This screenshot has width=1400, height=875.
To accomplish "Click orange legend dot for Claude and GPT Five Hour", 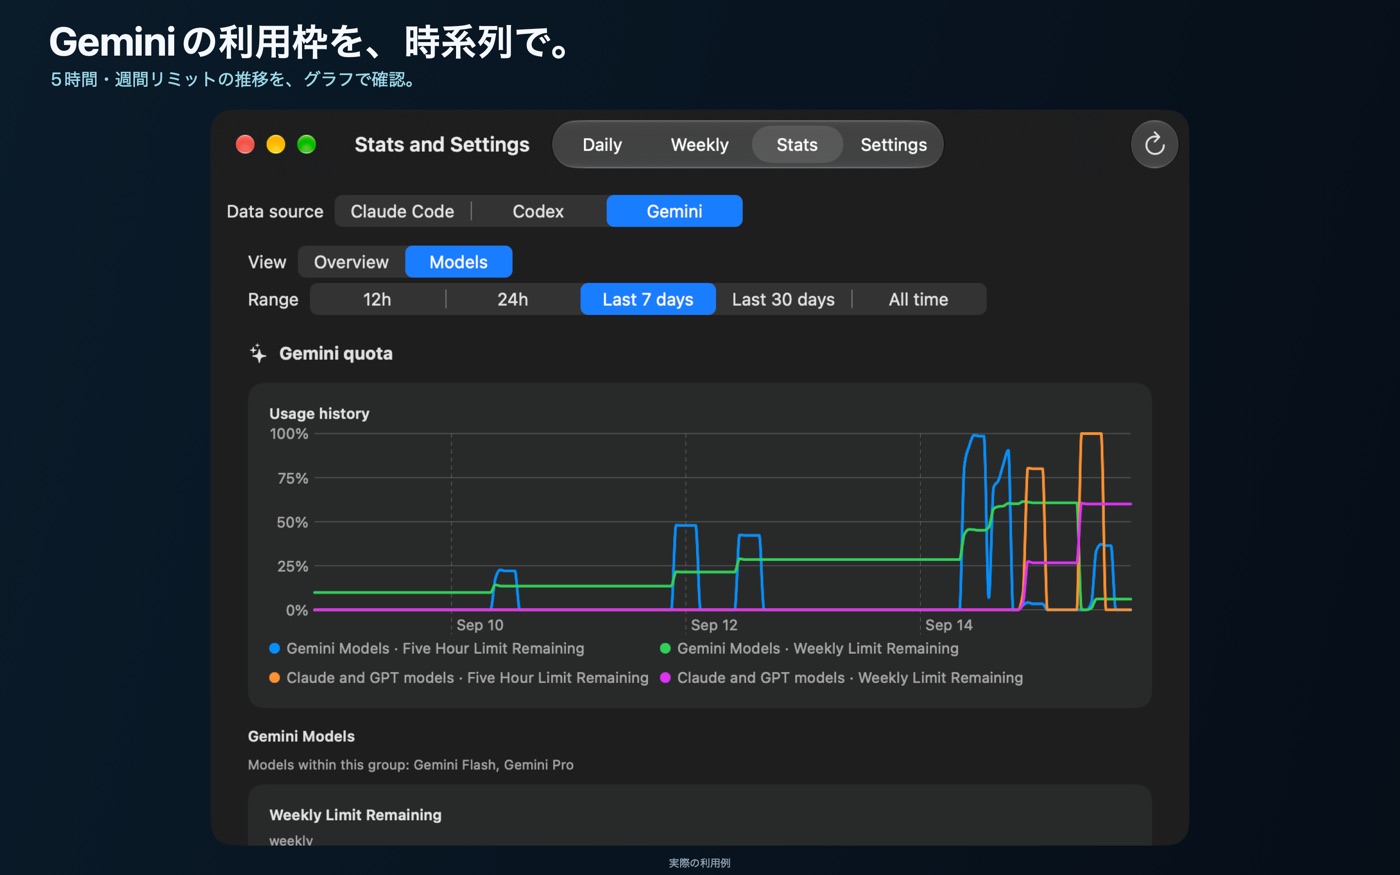I will click(x=274, y=677).
